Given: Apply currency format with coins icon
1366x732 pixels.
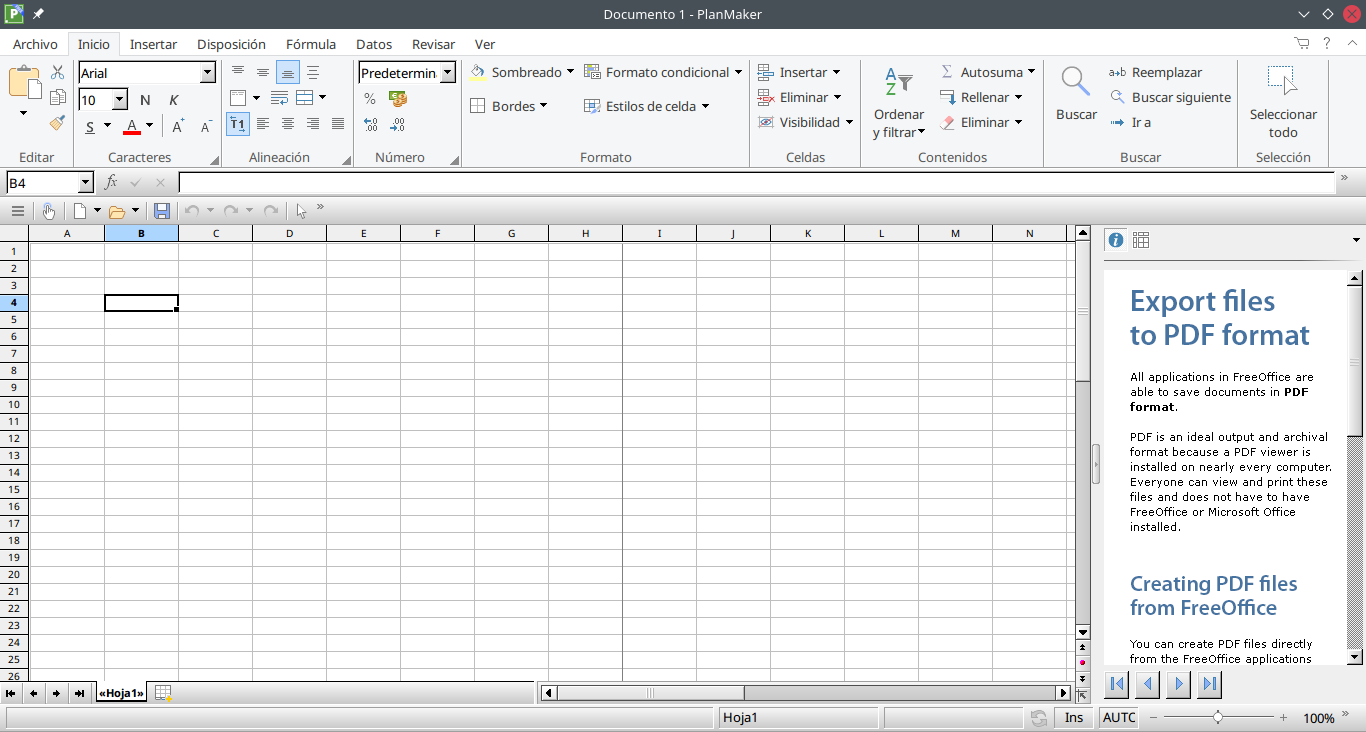Looking at the screenshot, I should click(x=398, y=98).
